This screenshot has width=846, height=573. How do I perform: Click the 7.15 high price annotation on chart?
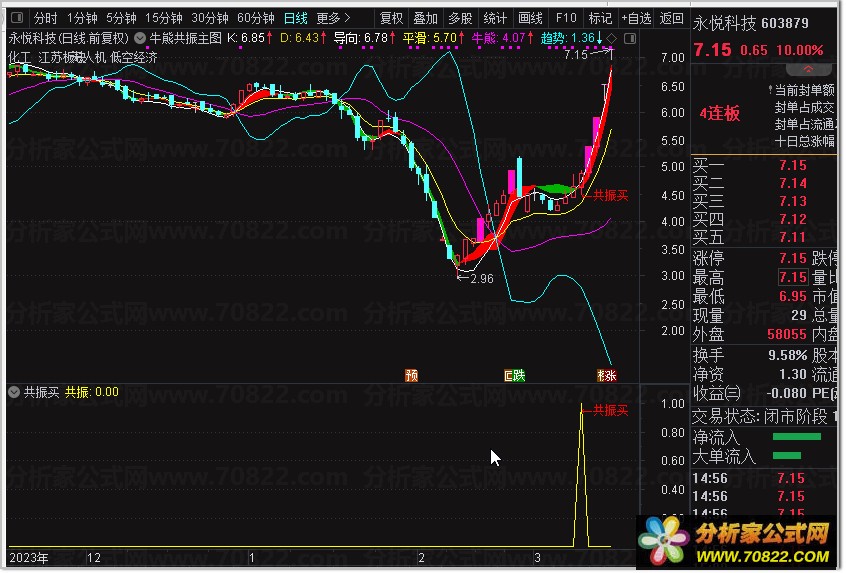pos(576,54)
